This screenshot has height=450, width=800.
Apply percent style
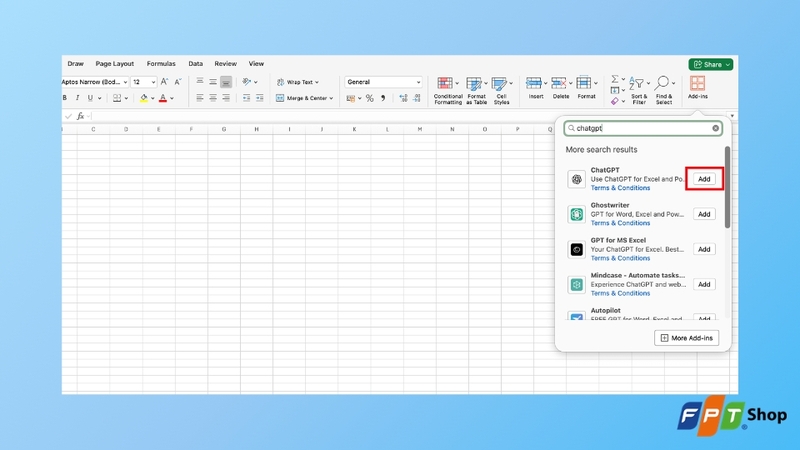(x=370, y=98)
